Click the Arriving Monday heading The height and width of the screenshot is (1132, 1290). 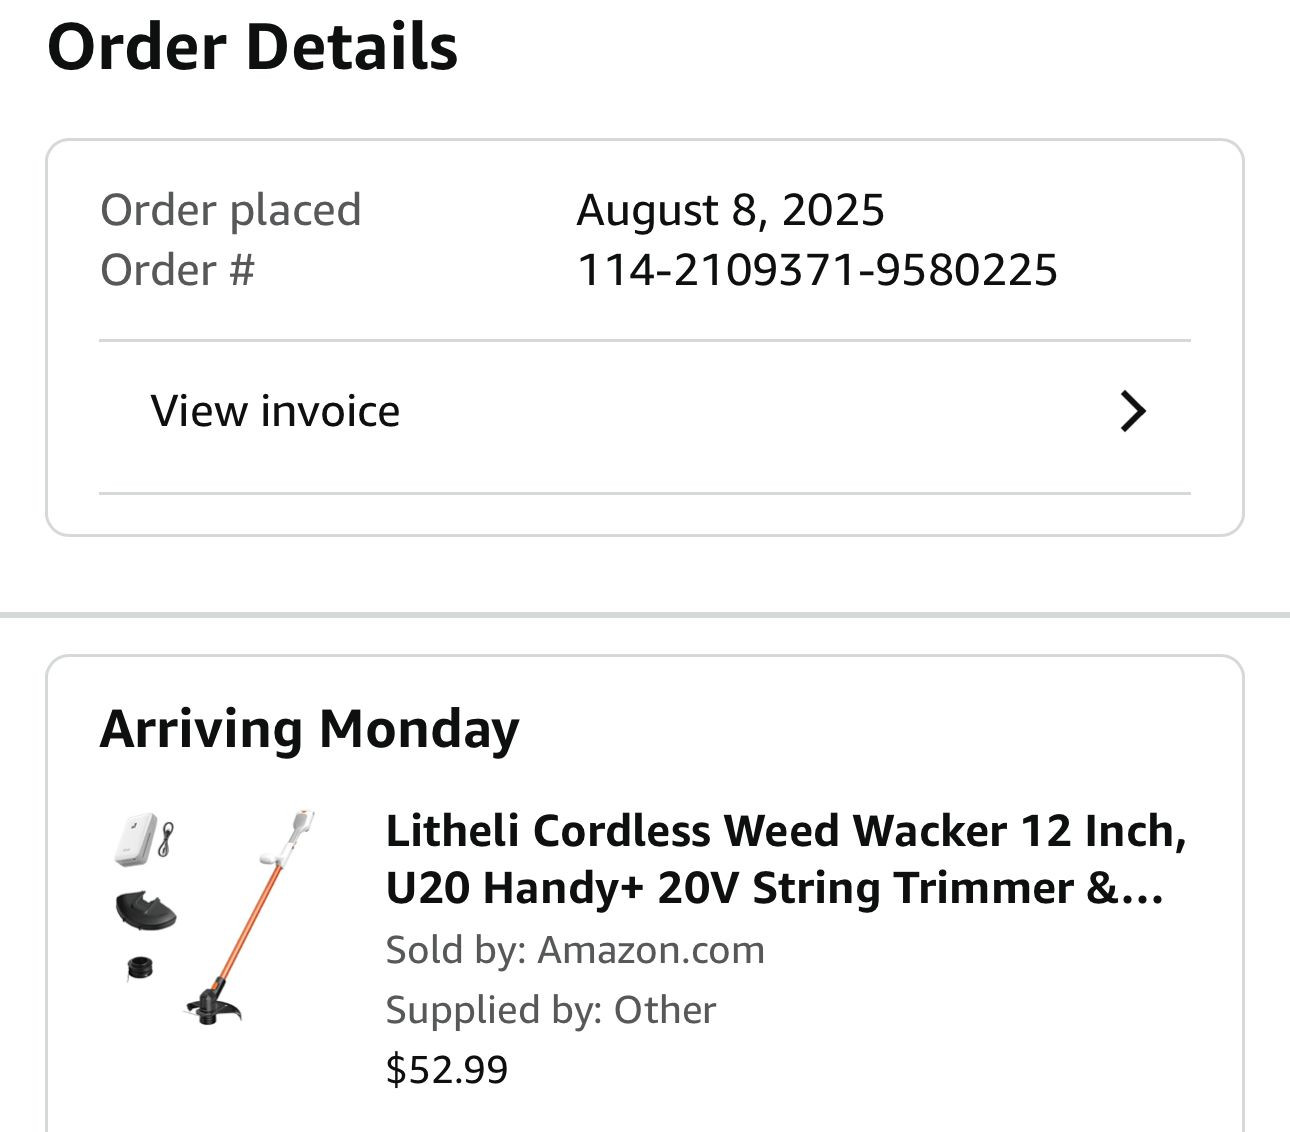coord(309,728)
